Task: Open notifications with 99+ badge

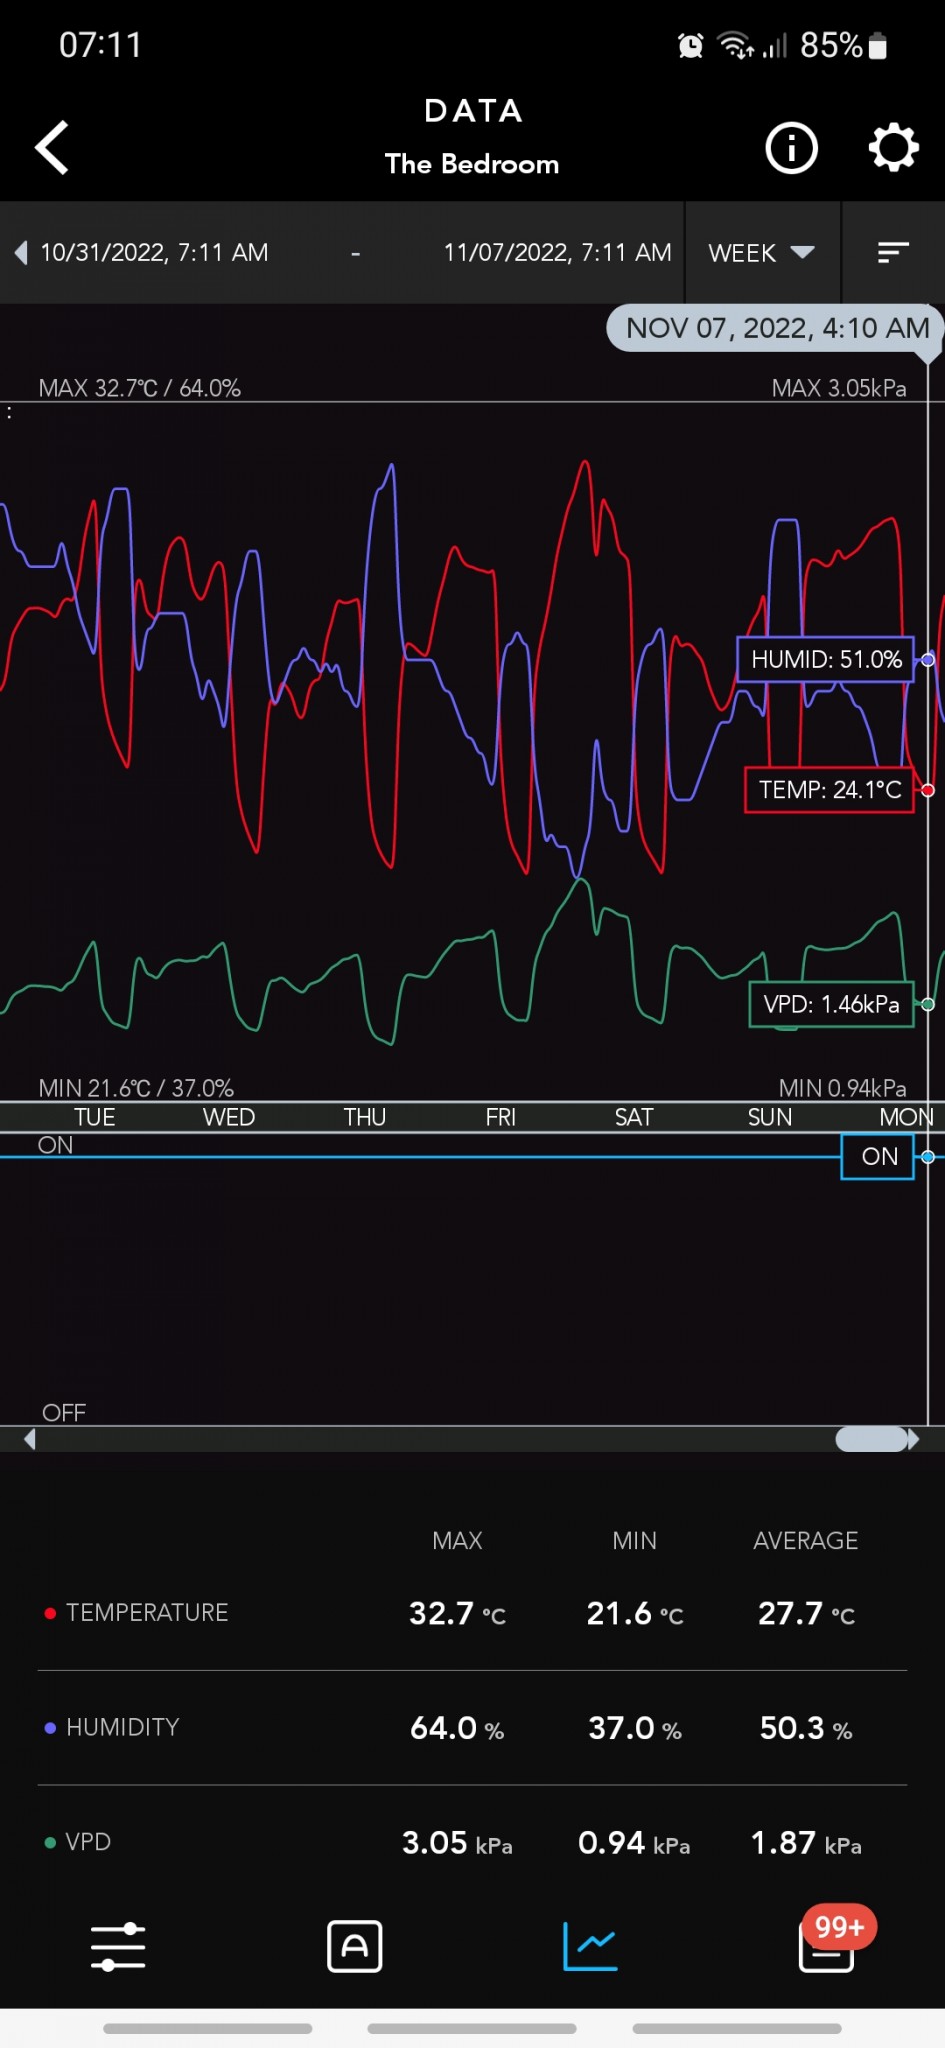Action: pos(827,1946)
